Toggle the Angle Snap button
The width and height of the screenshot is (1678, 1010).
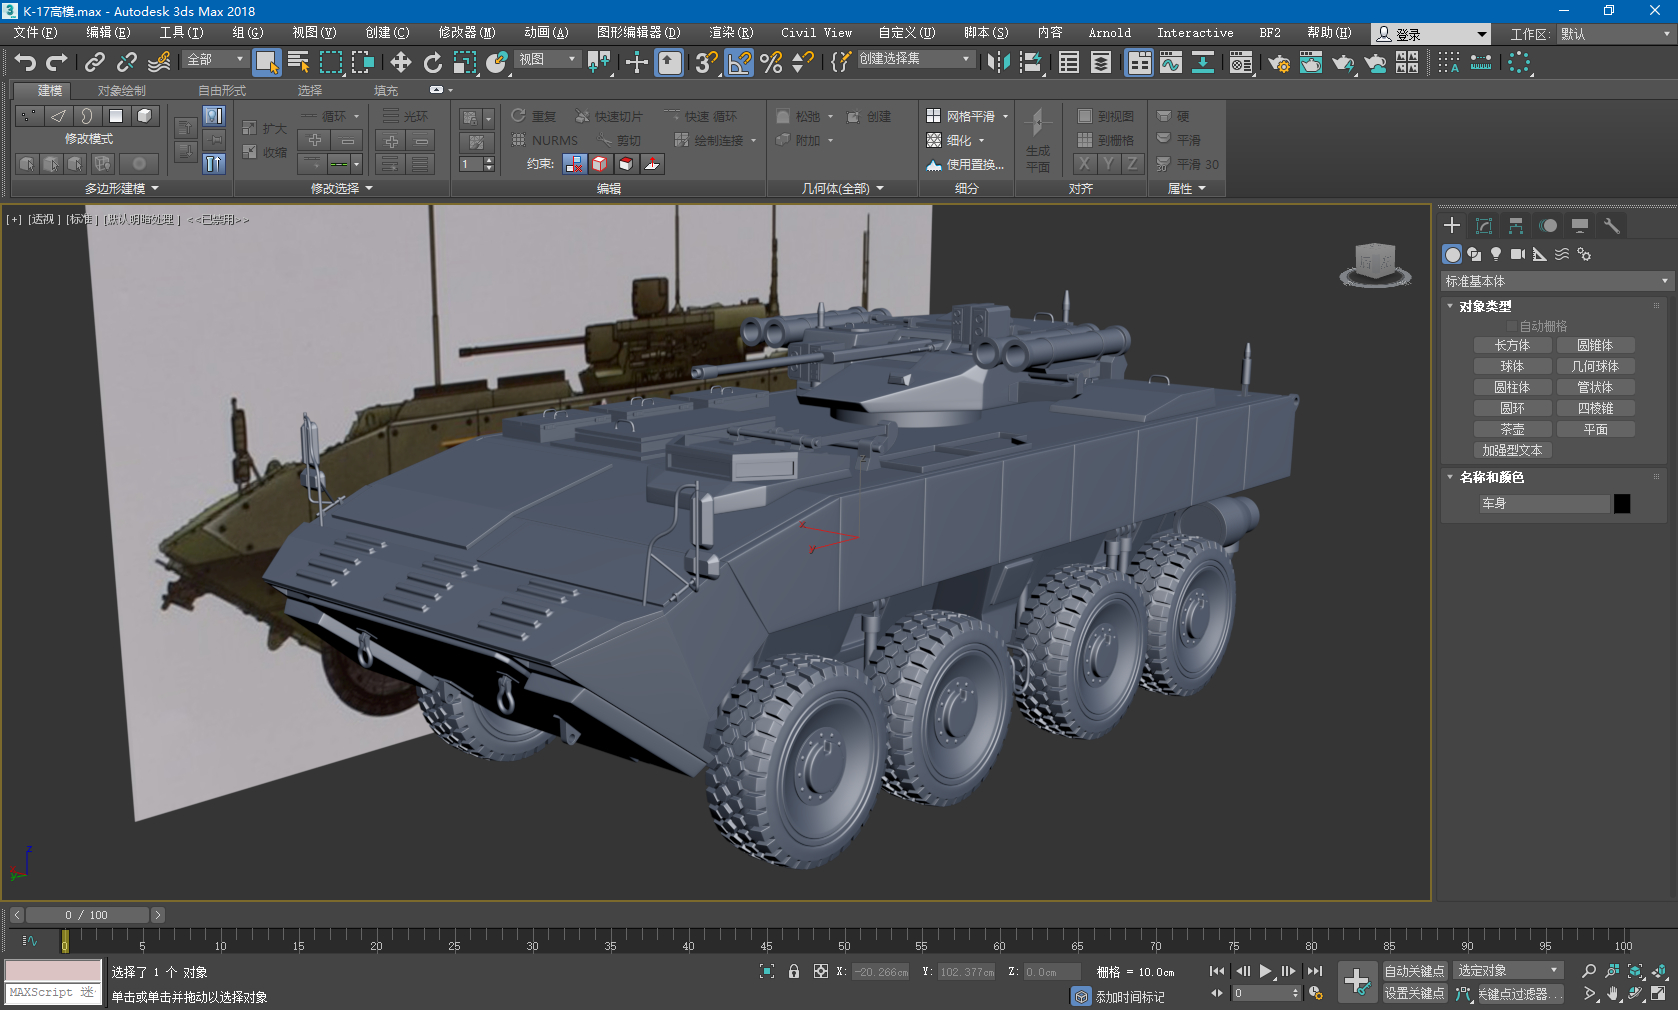(739, 62)
